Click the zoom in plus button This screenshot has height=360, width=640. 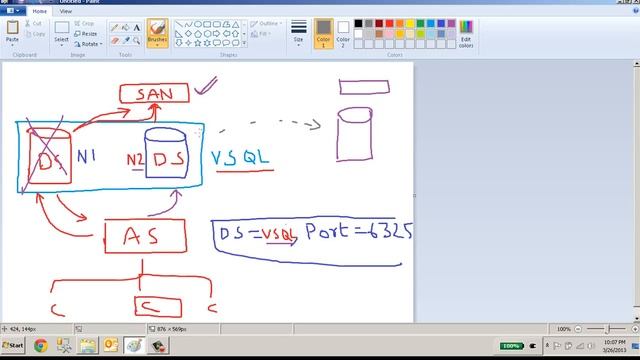(635, 329)
